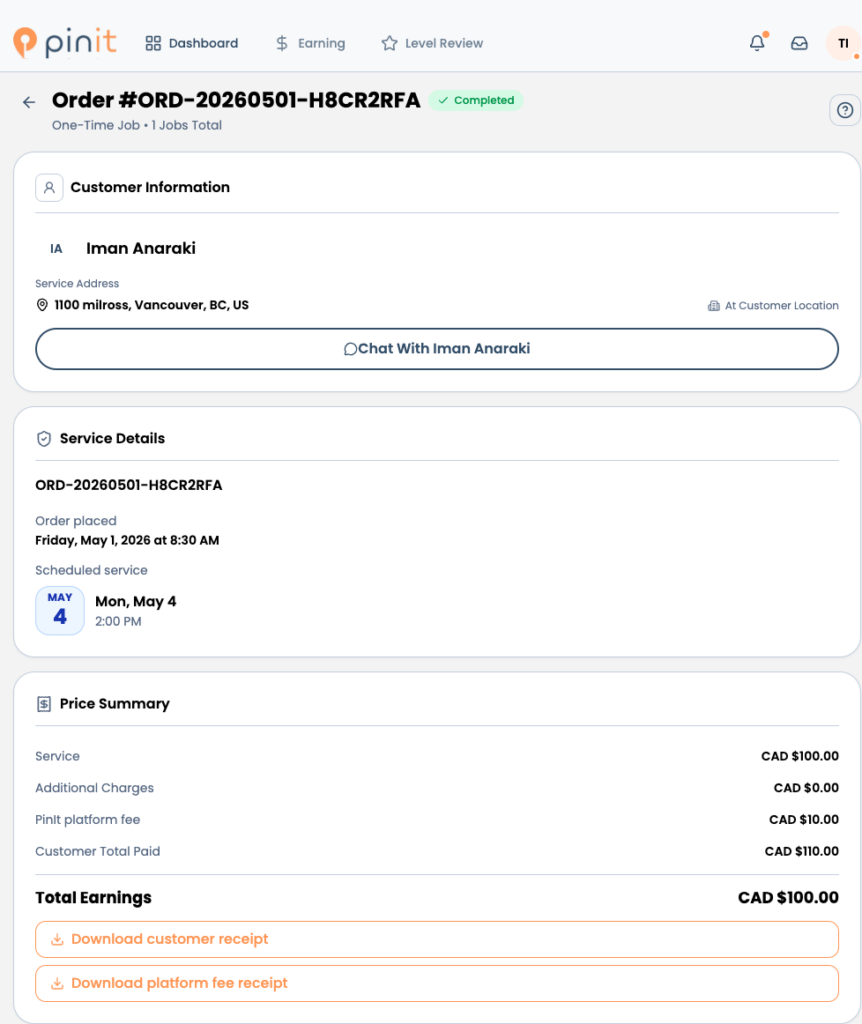Screen dimensions: 862x1024
Task: Click the At Customer Location building icon
Action: (x=714, y=306)
